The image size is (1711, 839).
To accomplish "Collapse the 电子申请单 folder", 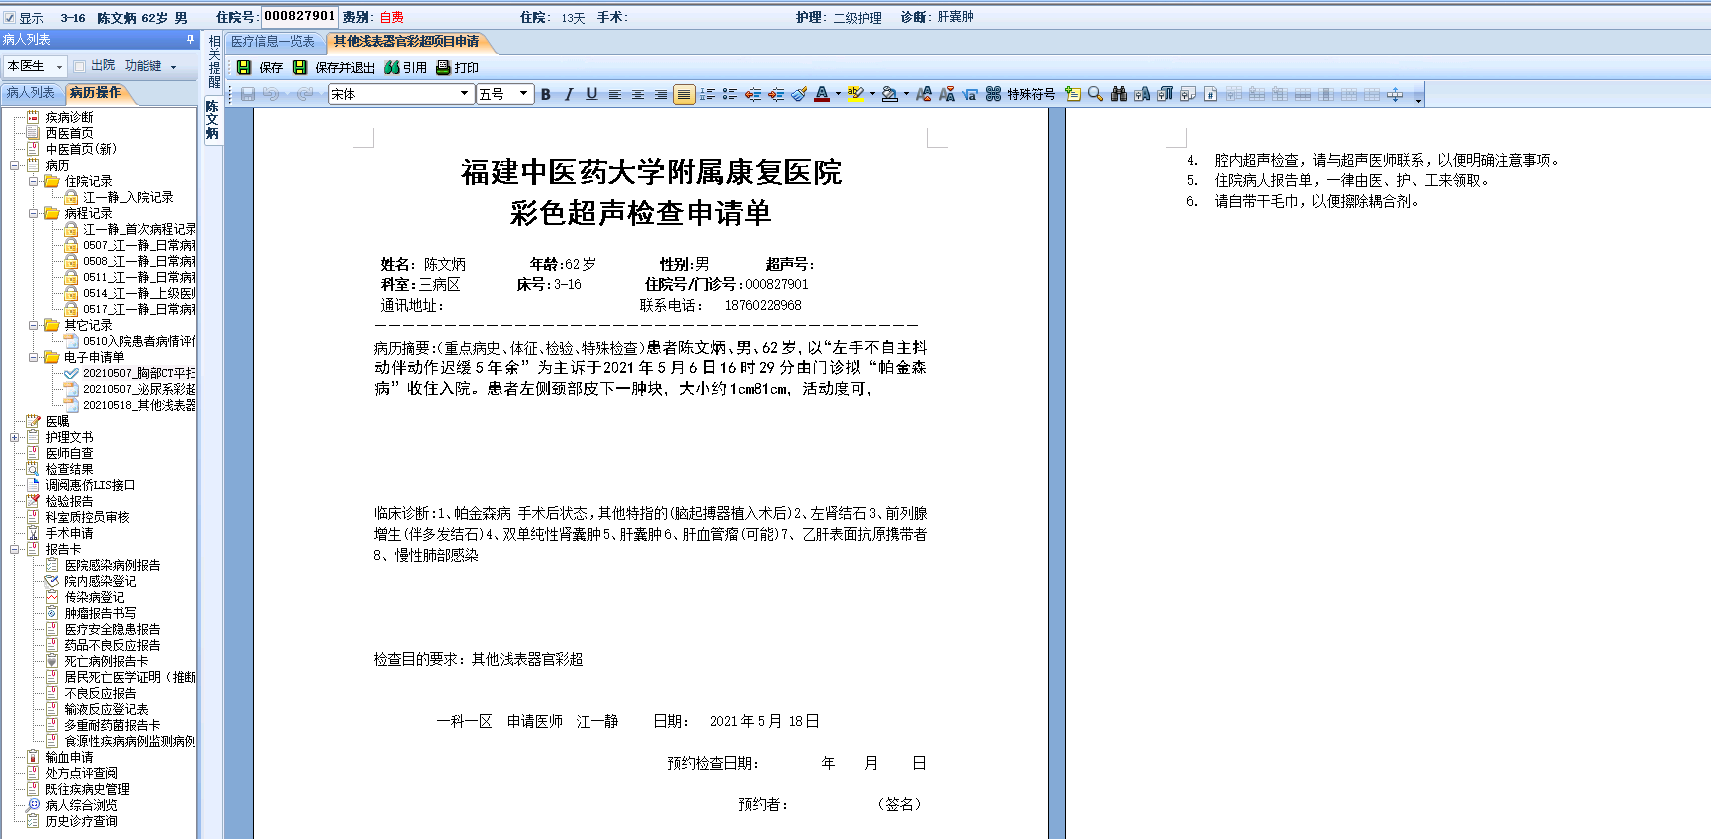I will 33,357.
